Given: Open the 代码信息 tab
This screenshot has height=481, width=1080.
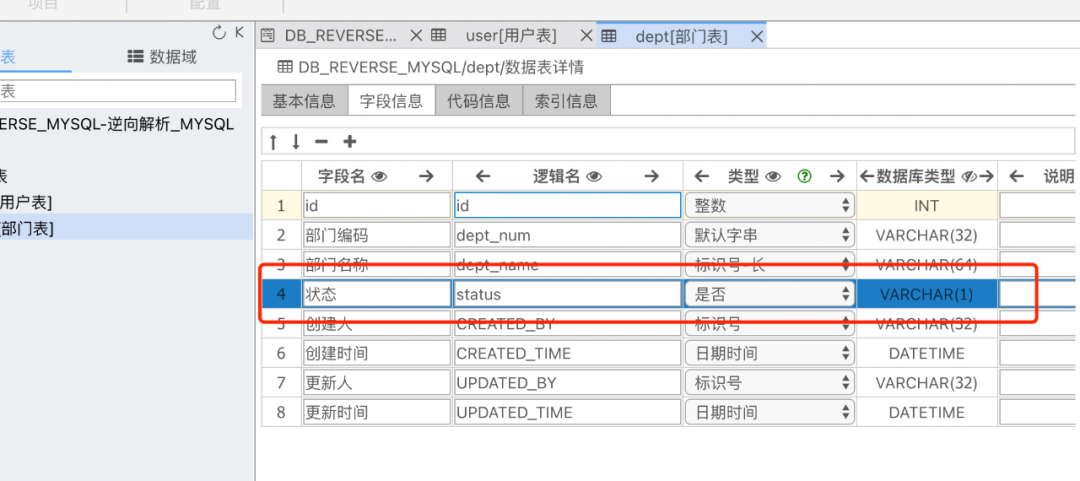Looking at the screenshot, I should (479, 101).
